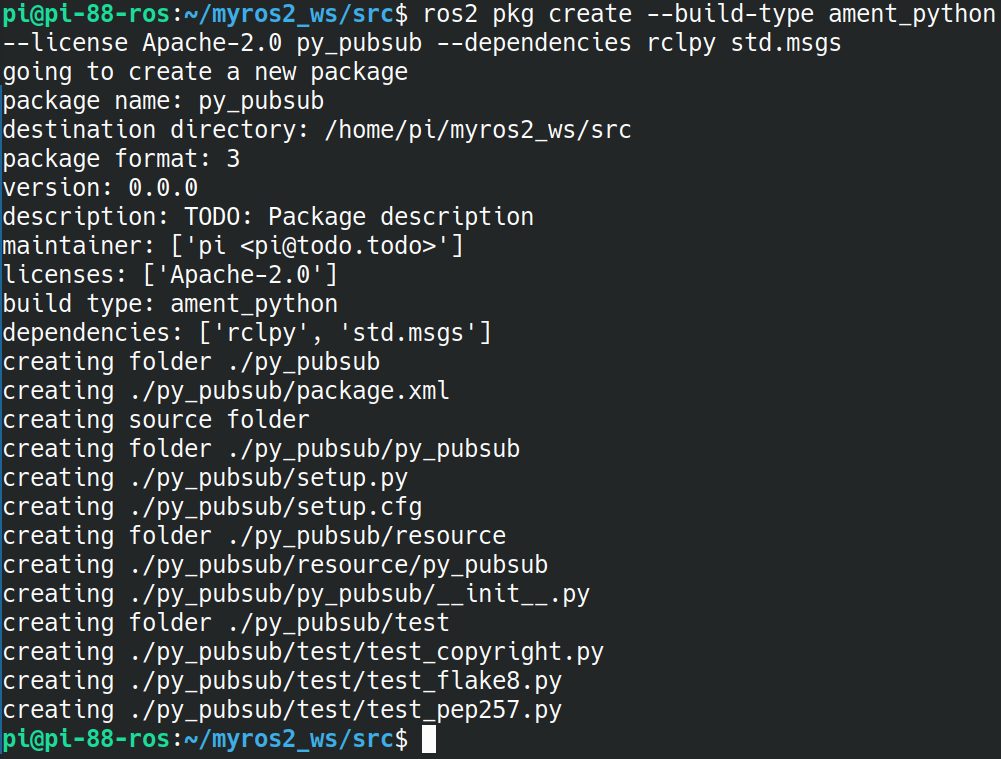Click the ./py_pubsub/package.xml path
This screenshot has width=1001, height=759.
(x=289, y=391)
